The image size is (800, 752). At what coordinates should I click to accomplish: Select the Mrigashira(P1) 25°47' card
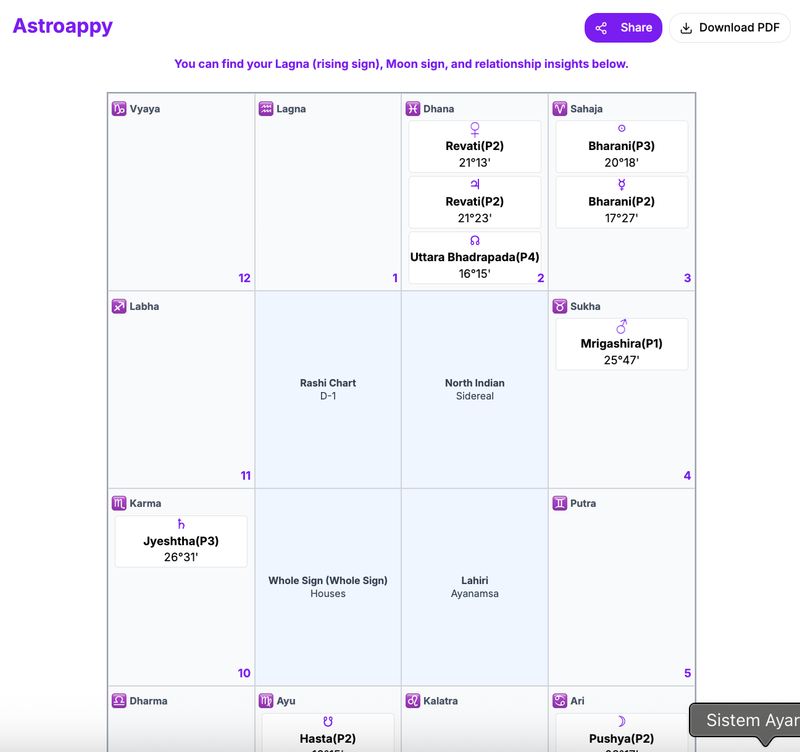click(x=621, y=344)
